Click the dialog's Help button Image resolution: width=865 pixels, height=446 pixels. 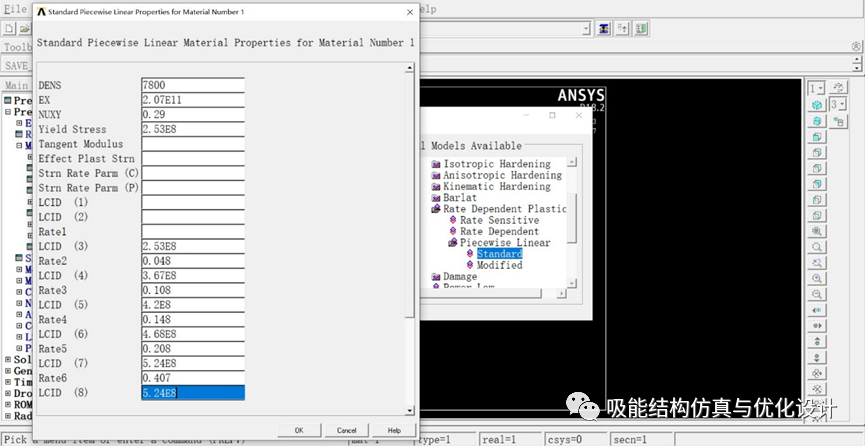(x=394, y=431)
